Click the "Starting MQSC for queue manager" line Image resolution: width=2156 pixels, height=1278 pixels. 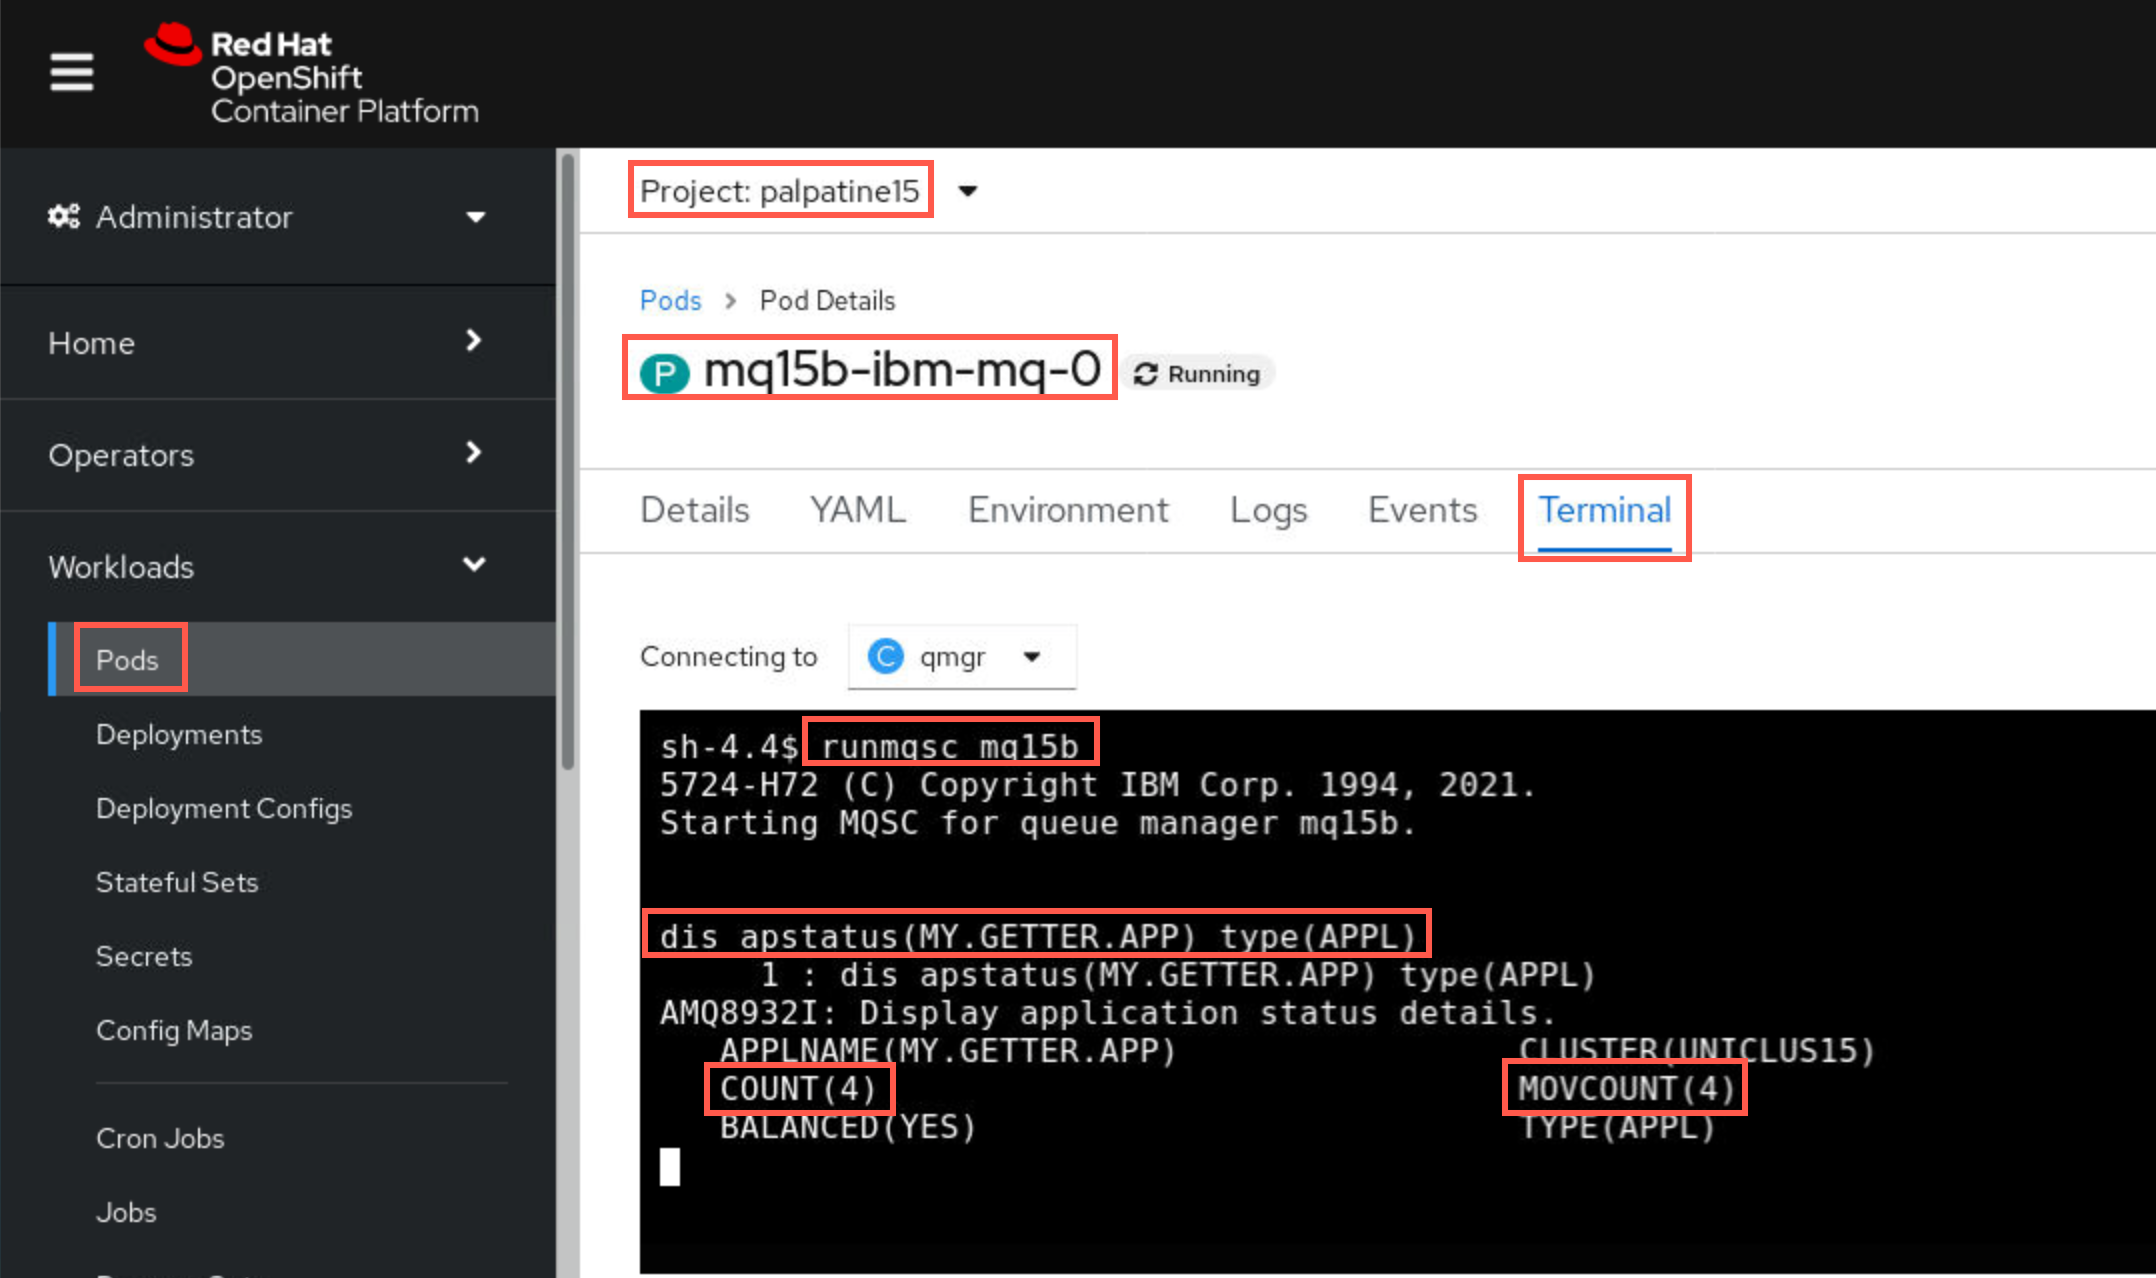pos(1038,823)
